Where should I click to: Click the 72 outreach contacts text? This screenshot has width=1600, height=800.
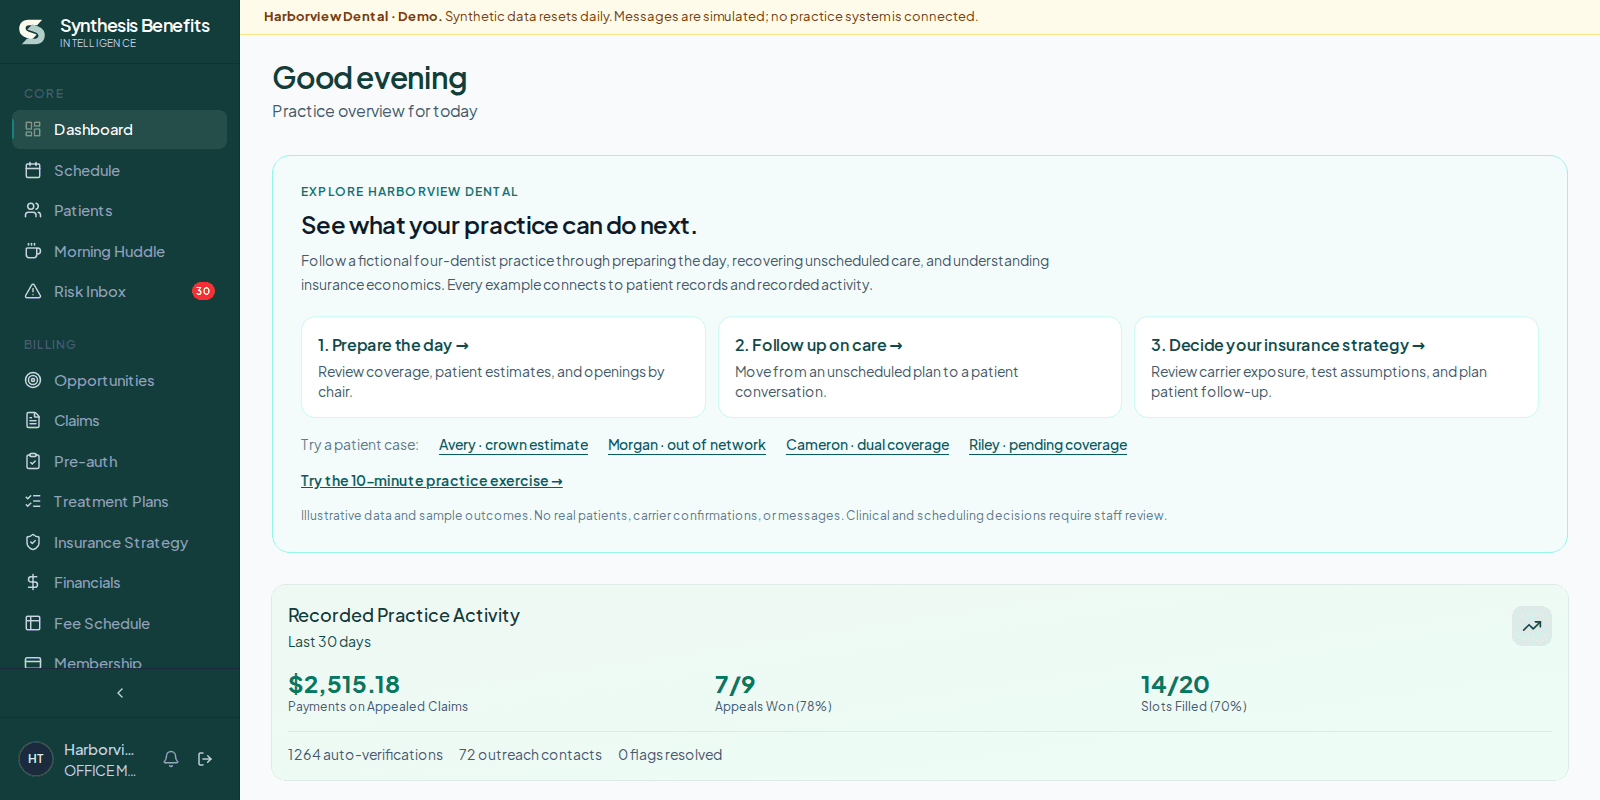(x=530, y=755)
